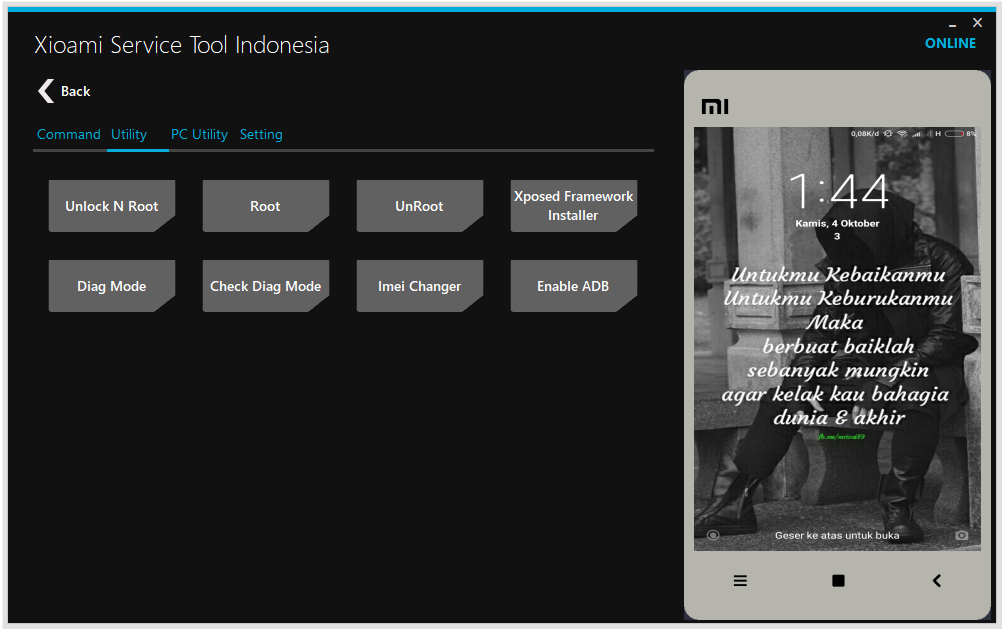Click Check Diag Mode
Viewport: 1004px width, 632px height.
tap(266, 286)
